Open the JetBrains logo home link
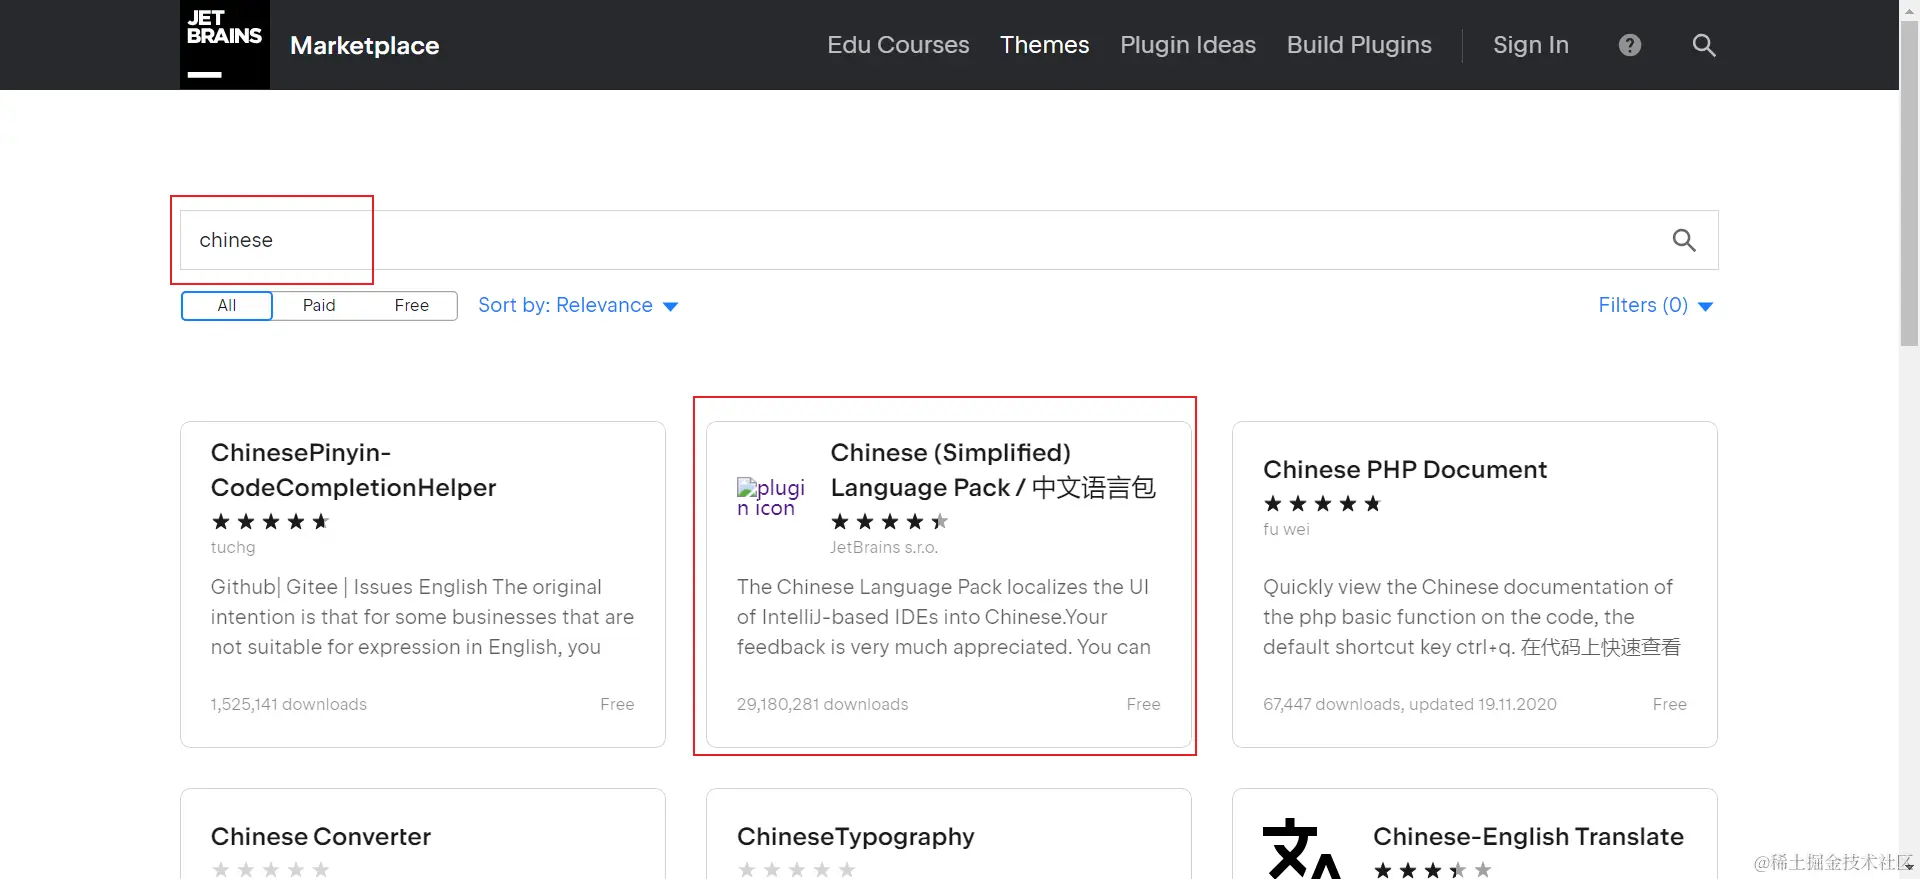 coord(225,45)
